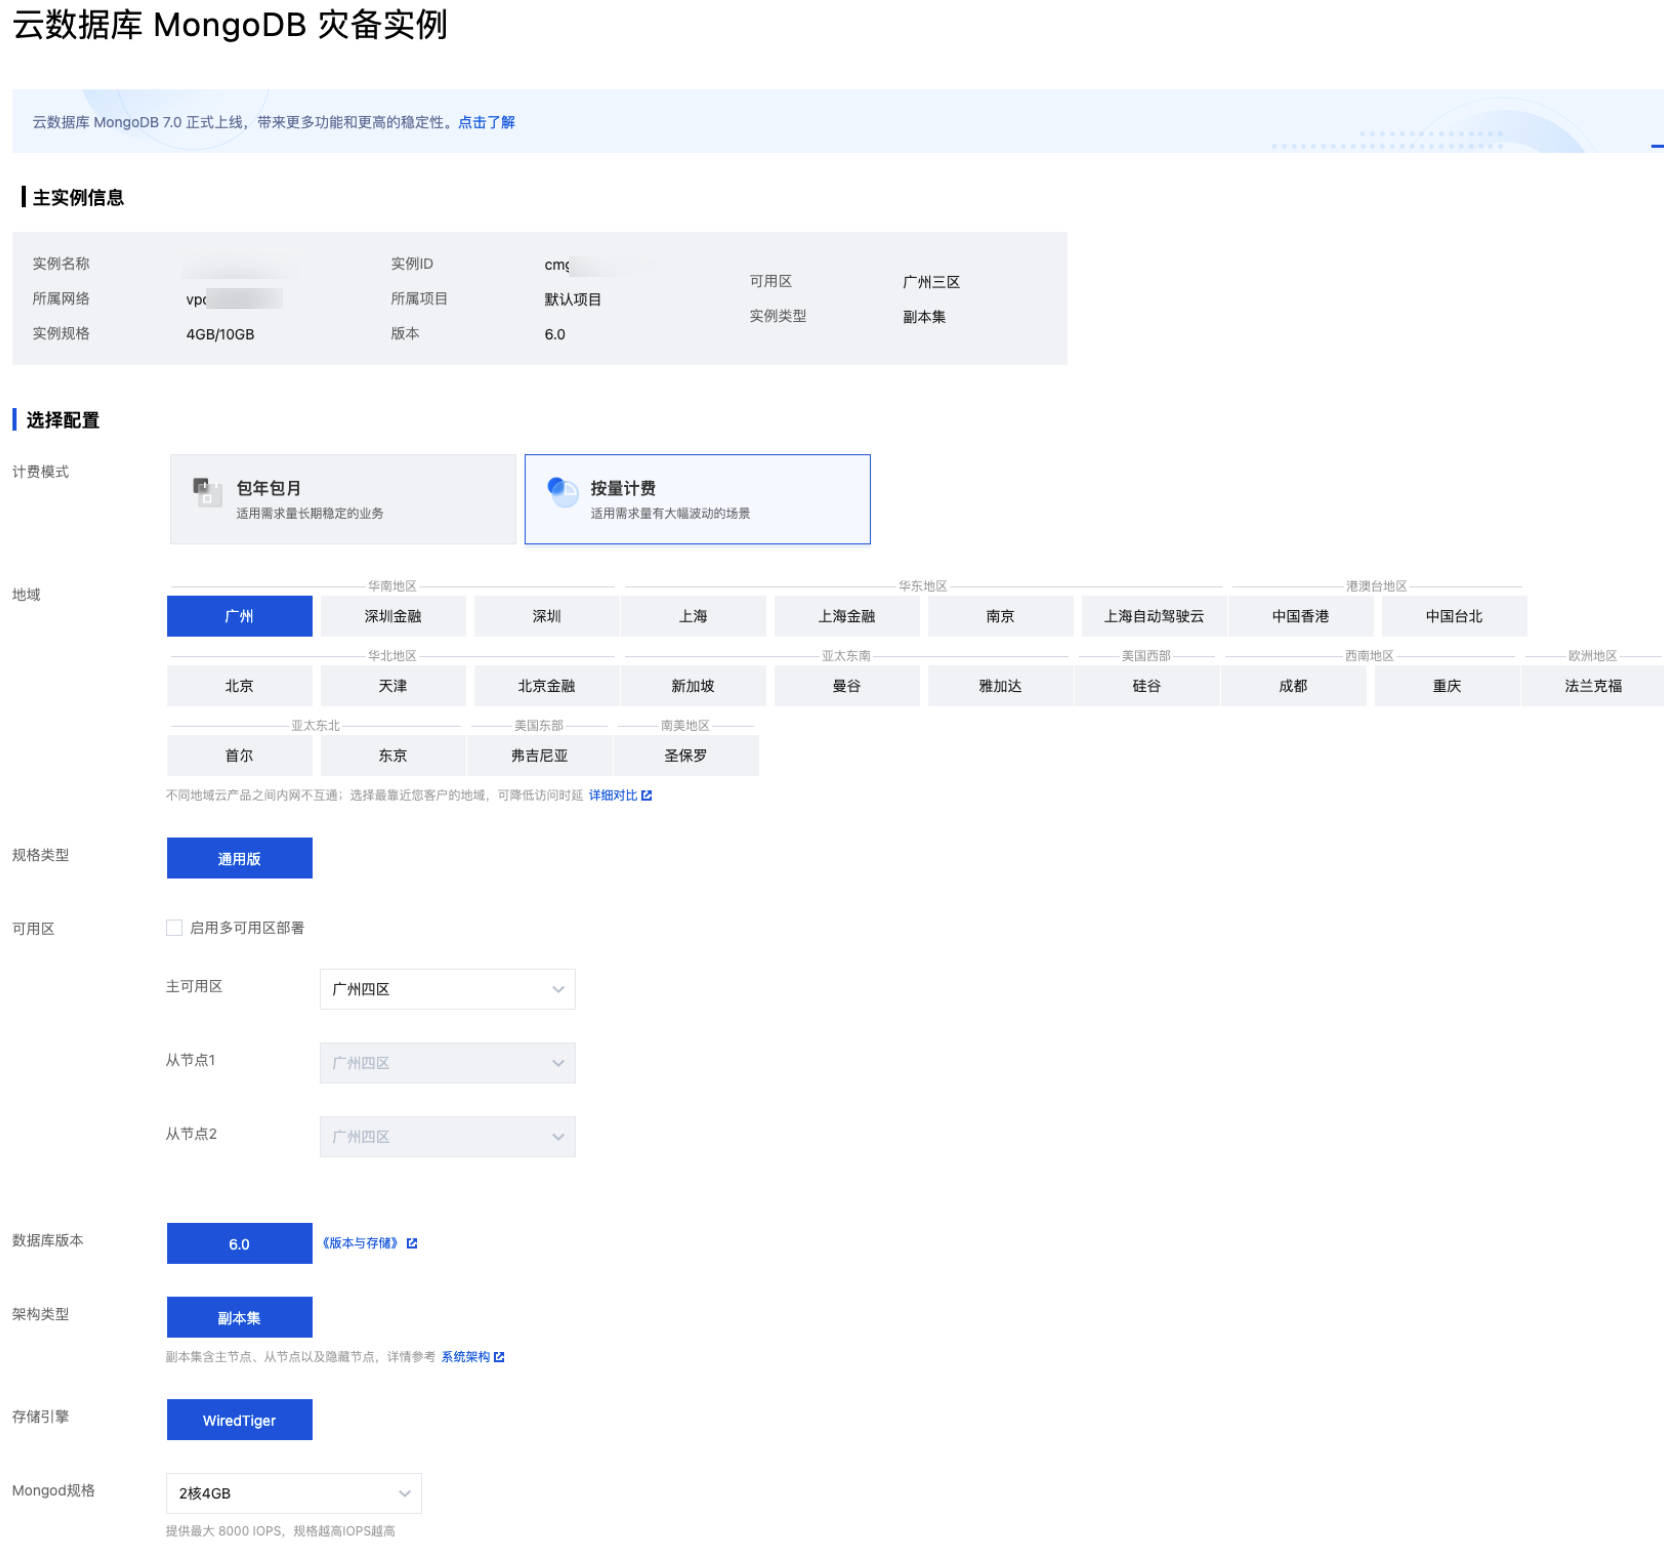1664x1549 pixels.
Task: Choose the 广州 region
Action: (239, 616)
